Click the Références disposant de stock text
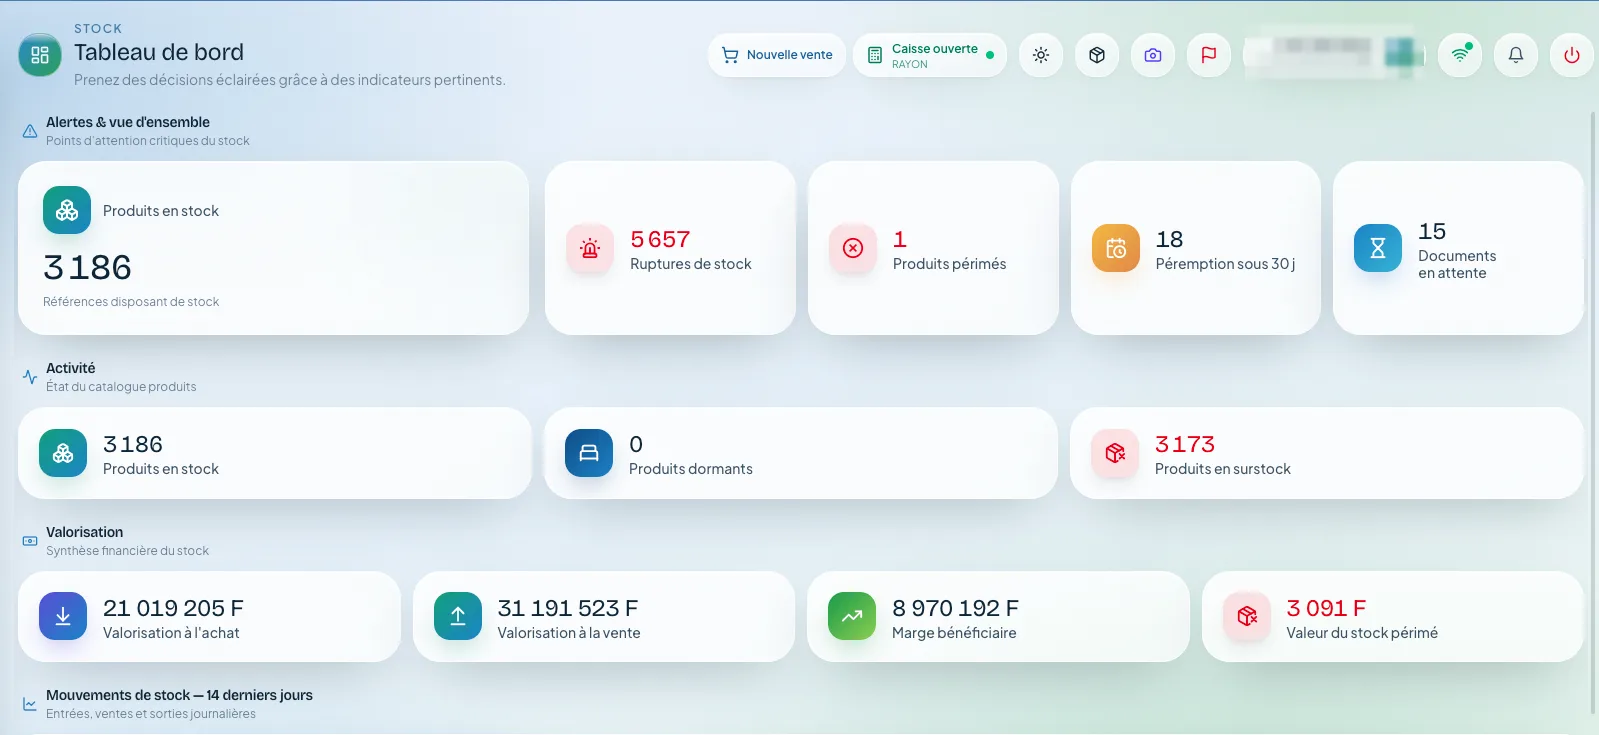 click(131, 302)
